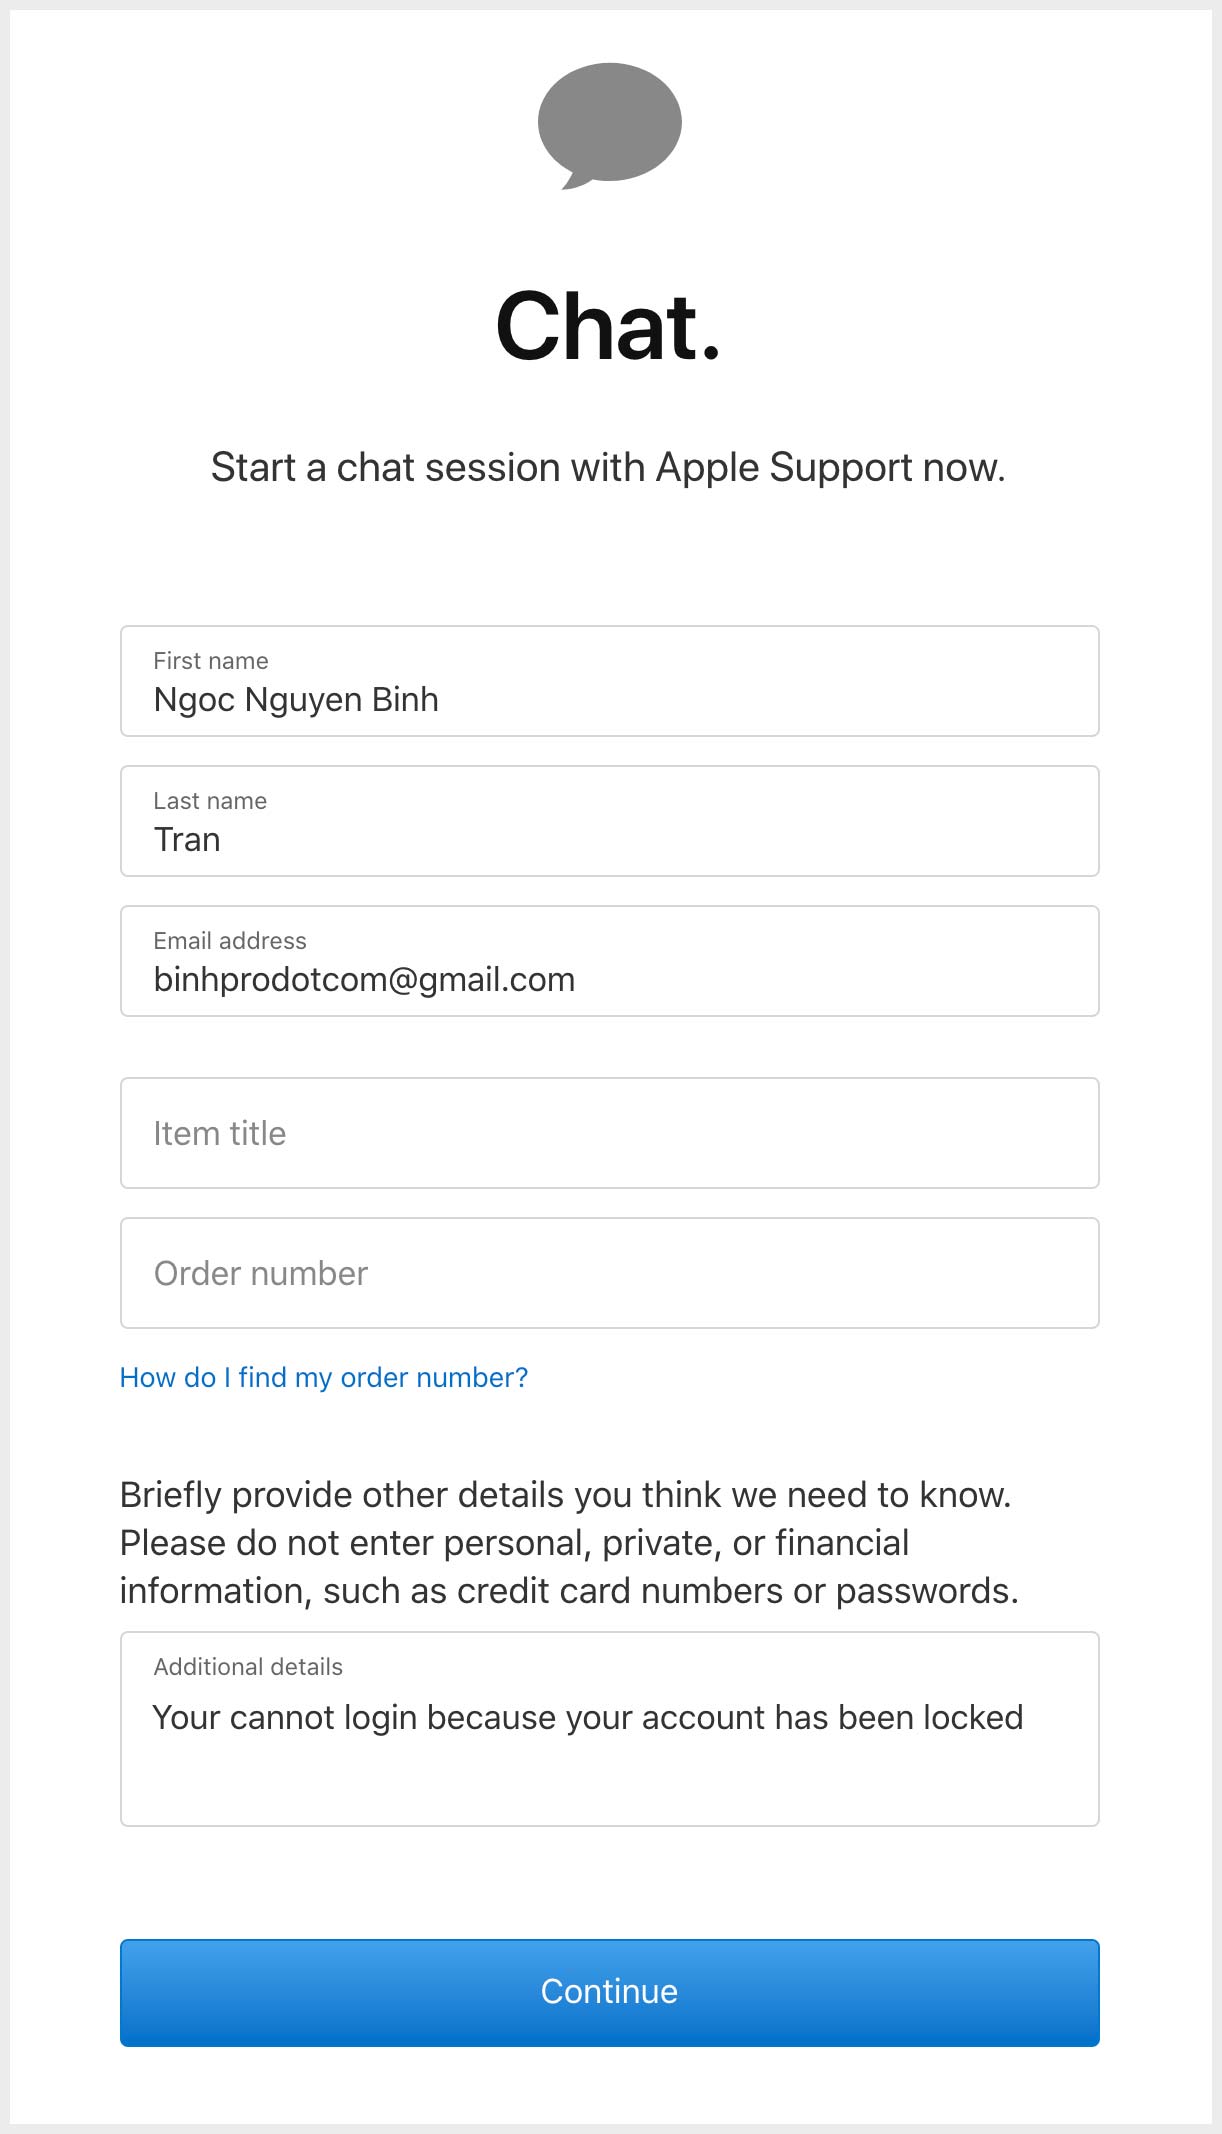Screen dimensions: 1222x2134
Task: Focus the Additional details text area
Action: tap(610, 1729)
